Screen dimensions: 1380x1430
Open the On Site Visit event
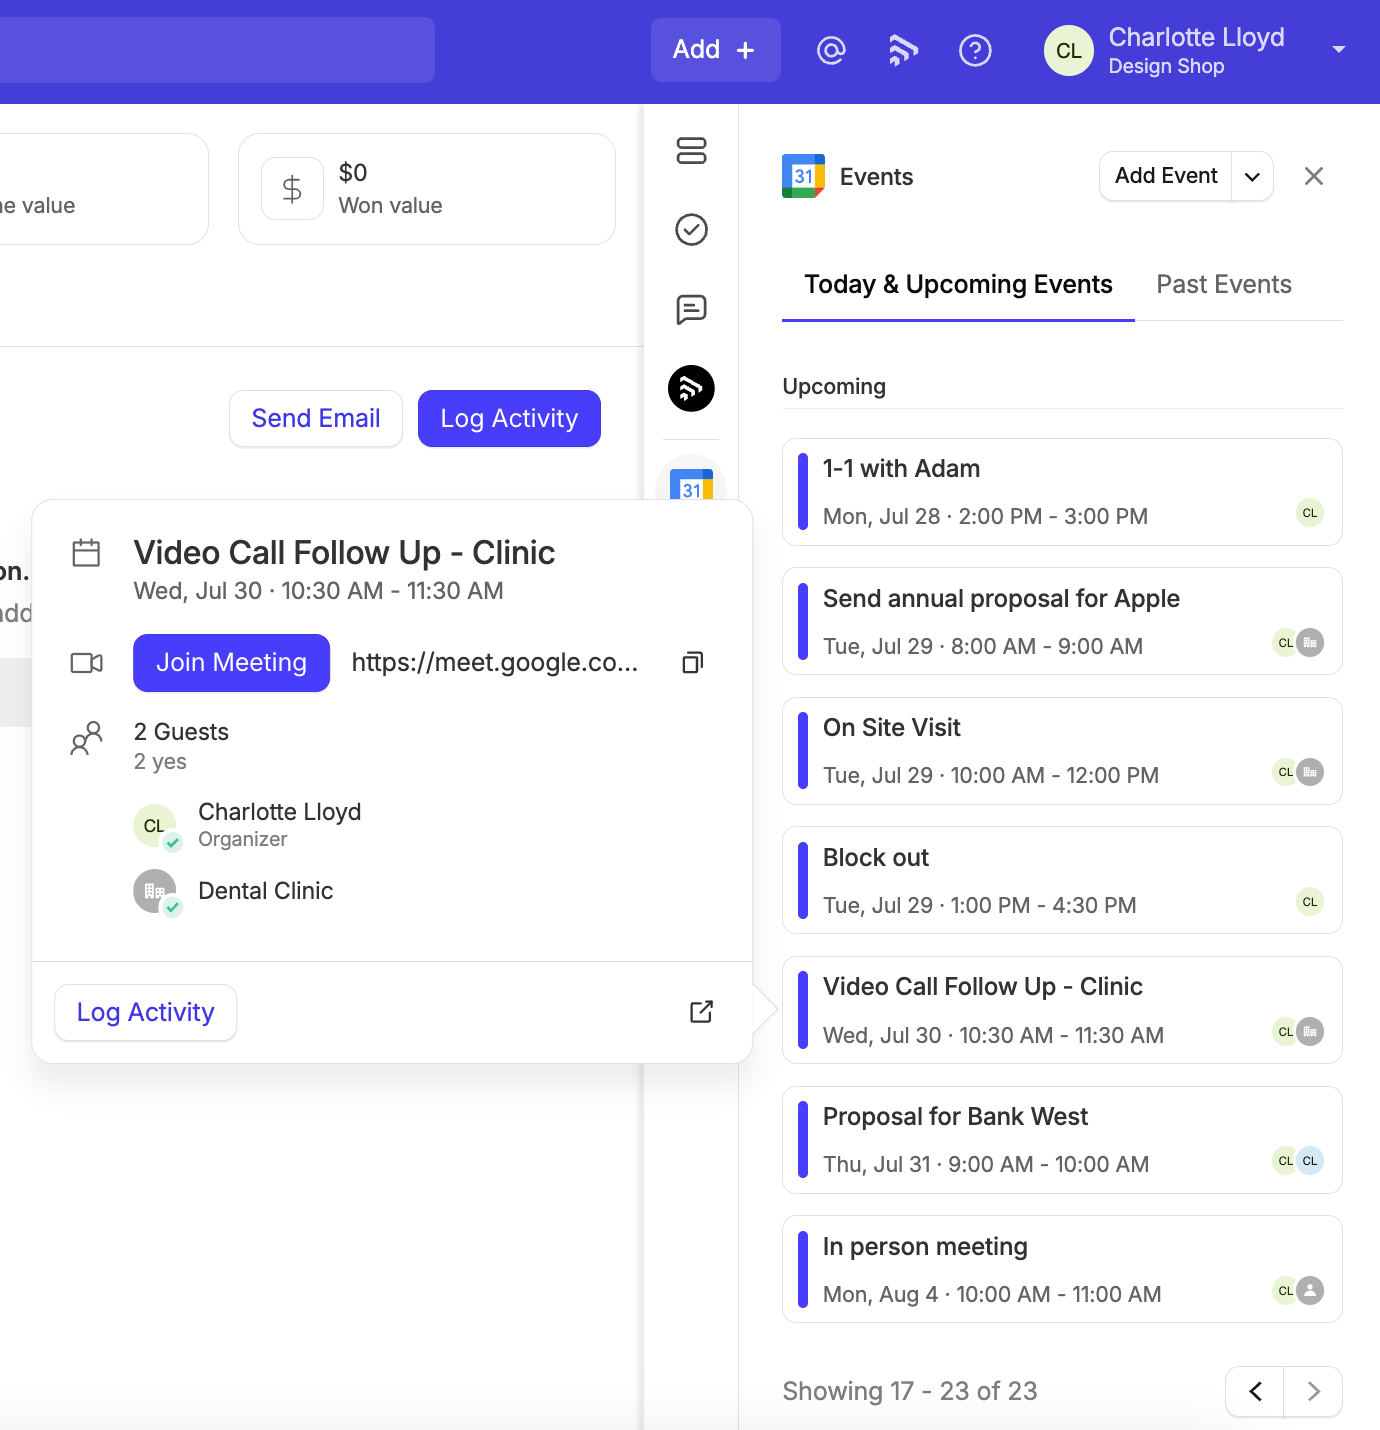click(x=1062, y=751)
